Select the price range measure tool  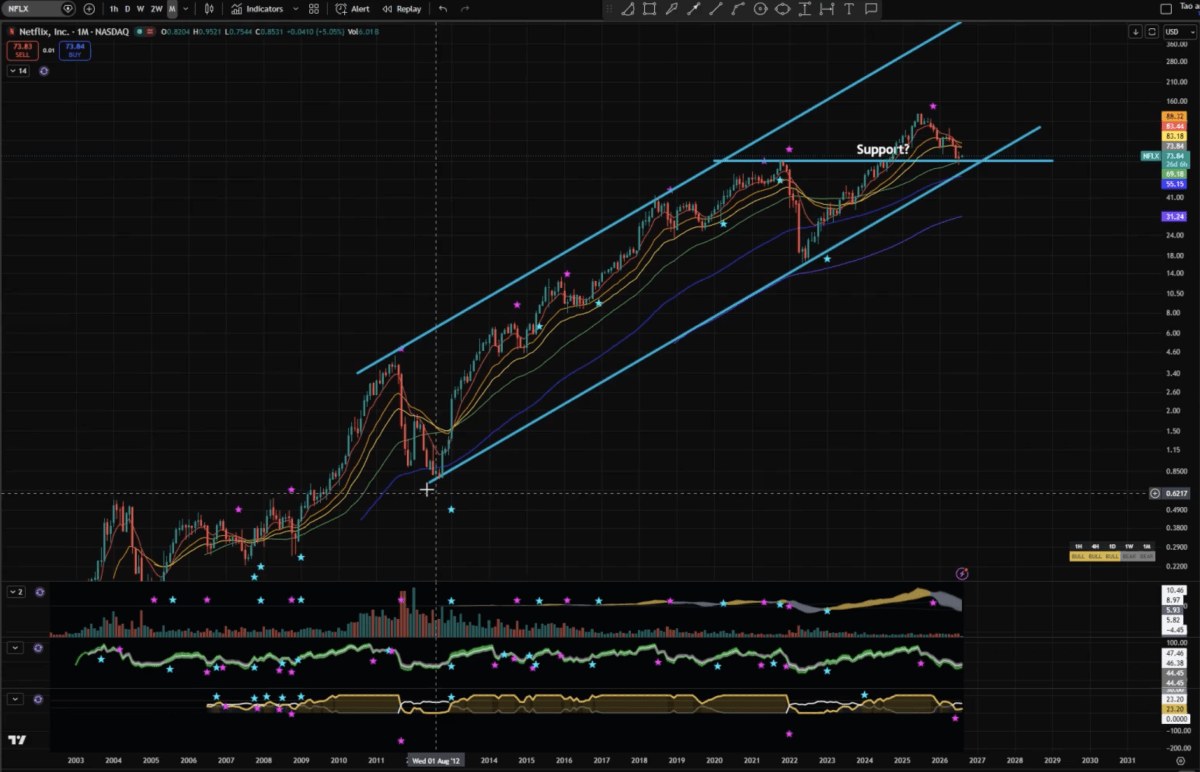coord(805,9)
